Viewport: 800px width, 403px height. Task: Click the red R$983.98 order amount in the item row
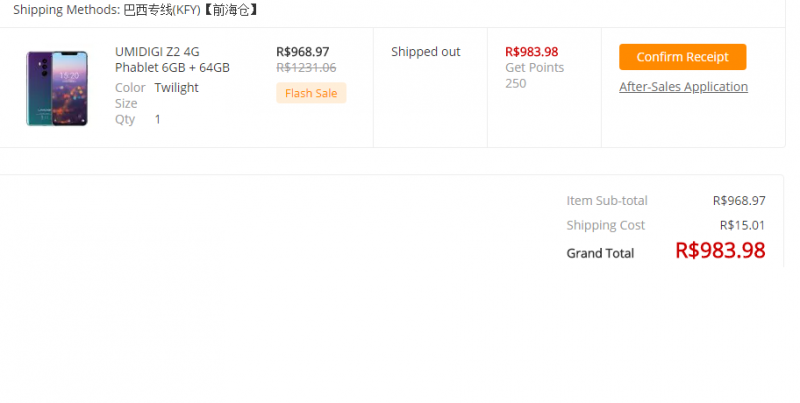(x=531, y=52)
